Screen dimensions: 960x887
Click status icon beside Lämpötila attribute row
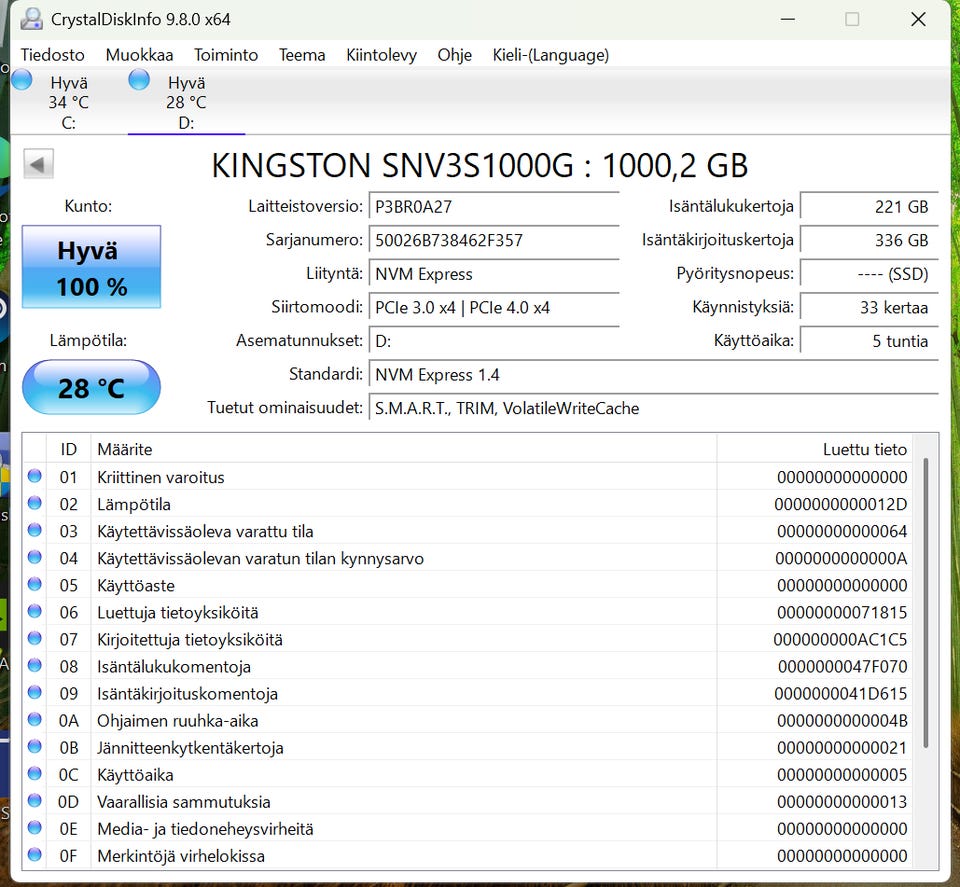click(x=35, y=503)
